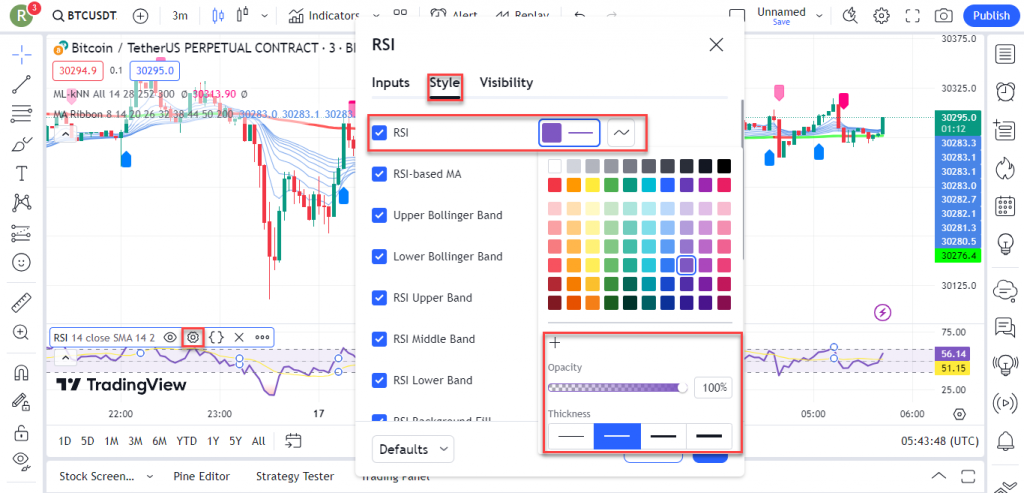Uncheck the RSI-based MA checkbox
1024x493 pixels.
click(379, 174)
